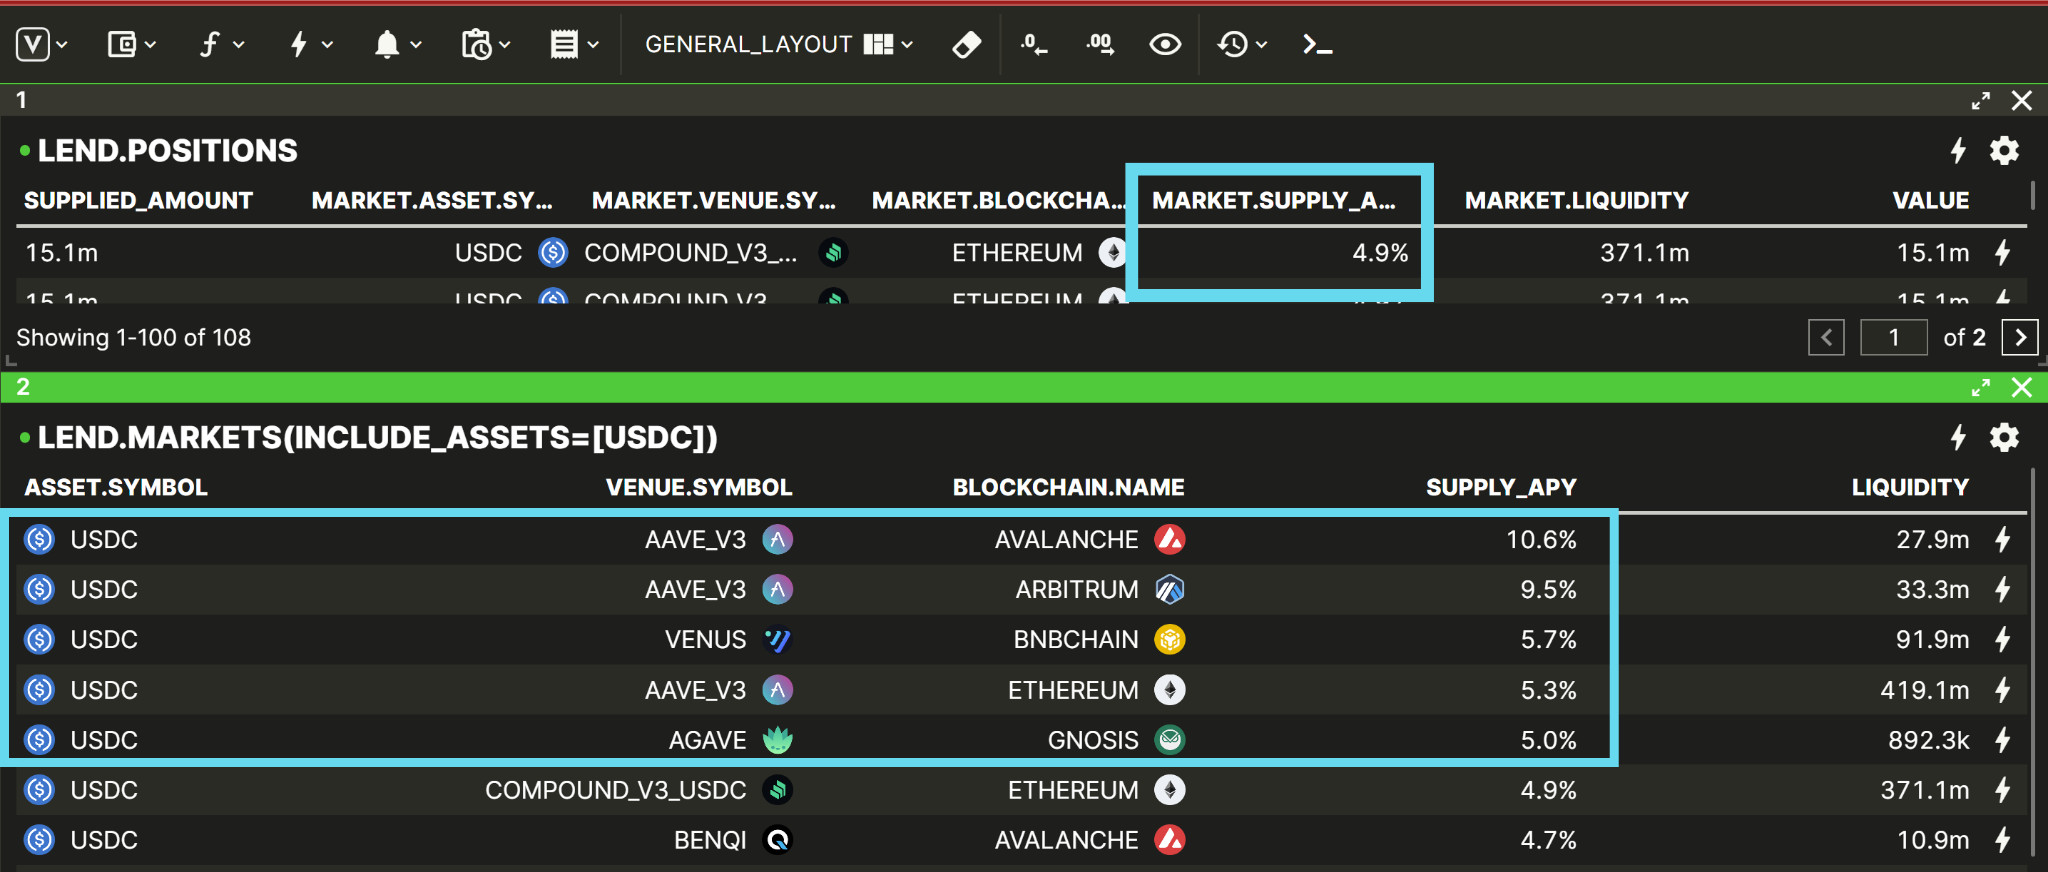Expand panel 2 to full screen

[x=1980, y=388]
